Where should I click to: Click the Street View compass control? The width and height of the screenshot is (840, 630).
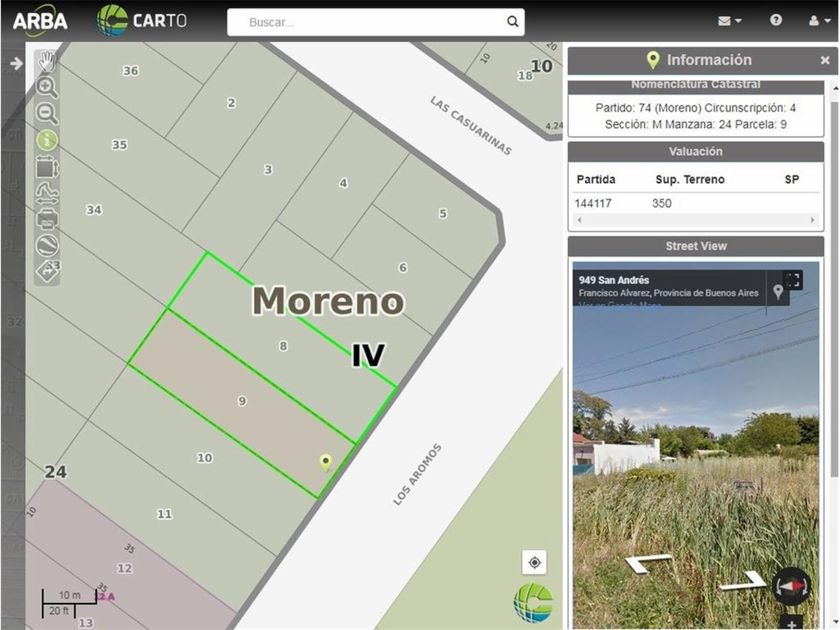pyautogui.click(x=791, y=586)
